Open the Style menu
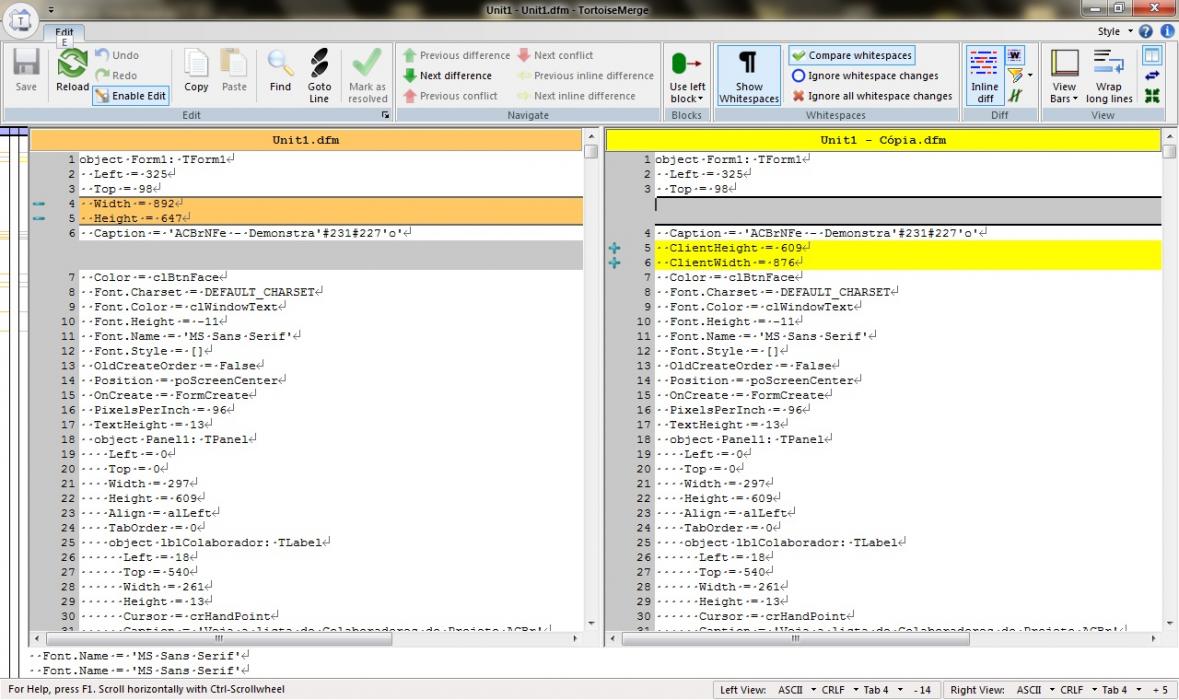Image resolution: width=1179 pixels, height=700 pixels. point(1114,31)
